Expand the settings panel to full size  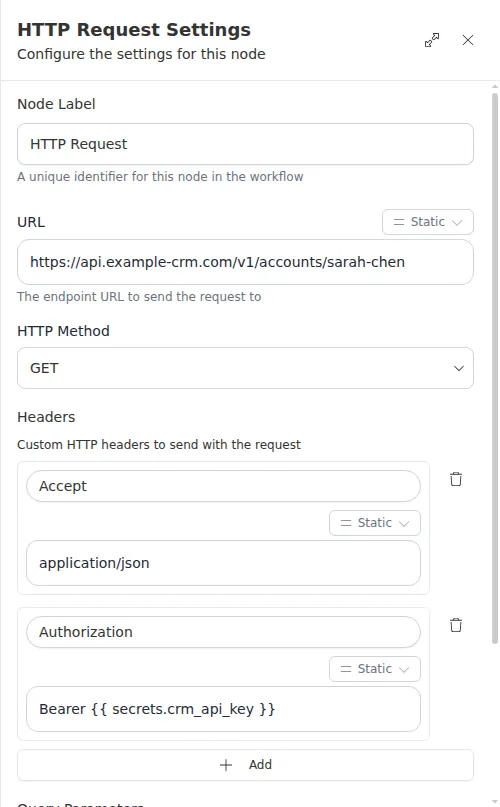click(x=432, y=40)
